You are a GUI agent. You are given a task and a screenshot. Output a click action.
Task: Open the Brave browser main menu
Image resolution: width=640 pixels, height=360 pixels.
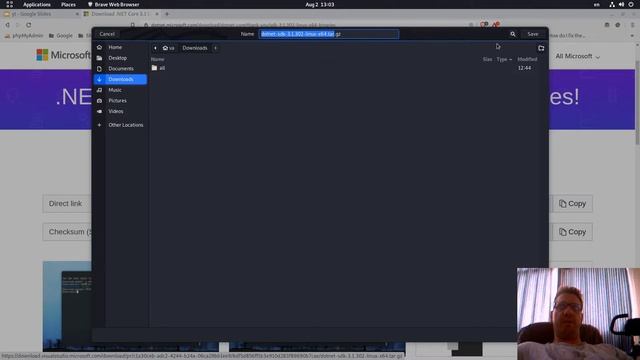pos(632,25)
